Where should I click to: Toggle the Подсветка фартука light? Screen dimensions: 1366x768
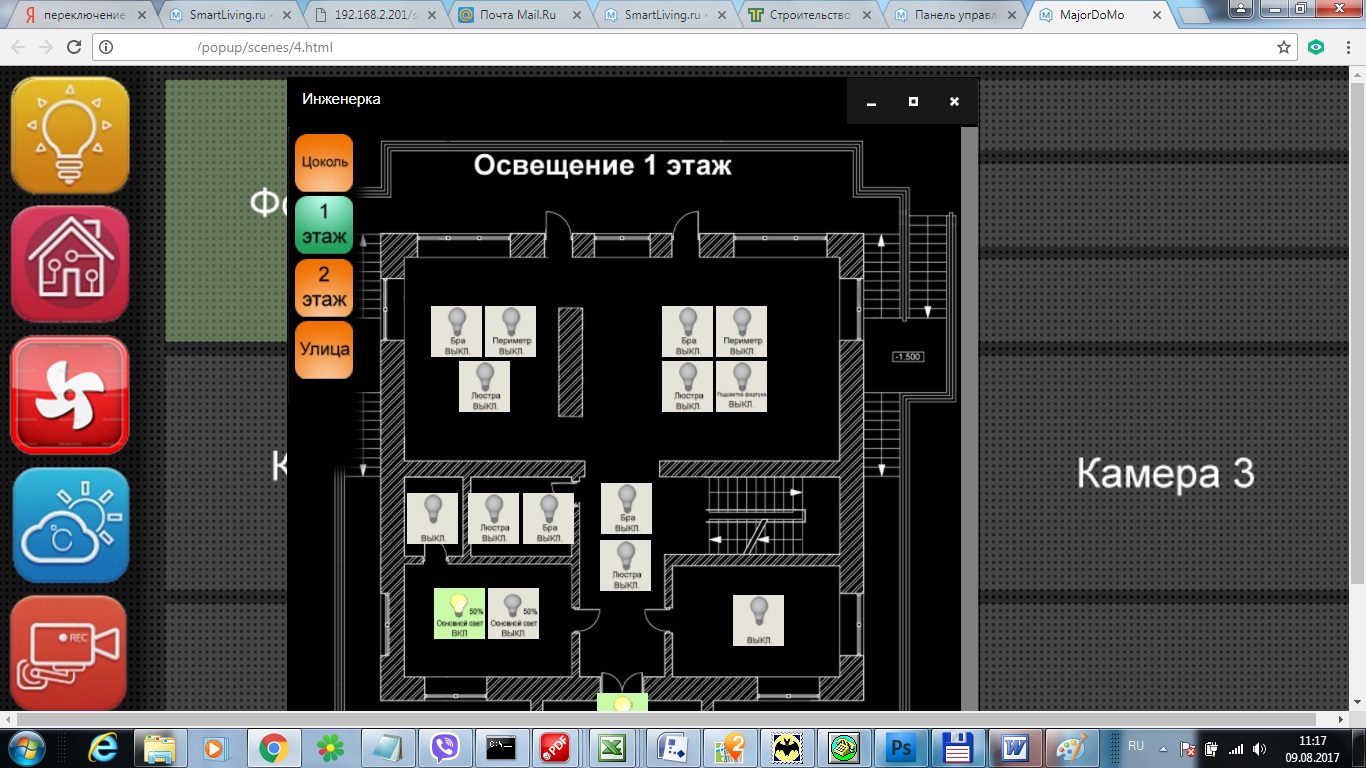[x=742, y=386]
